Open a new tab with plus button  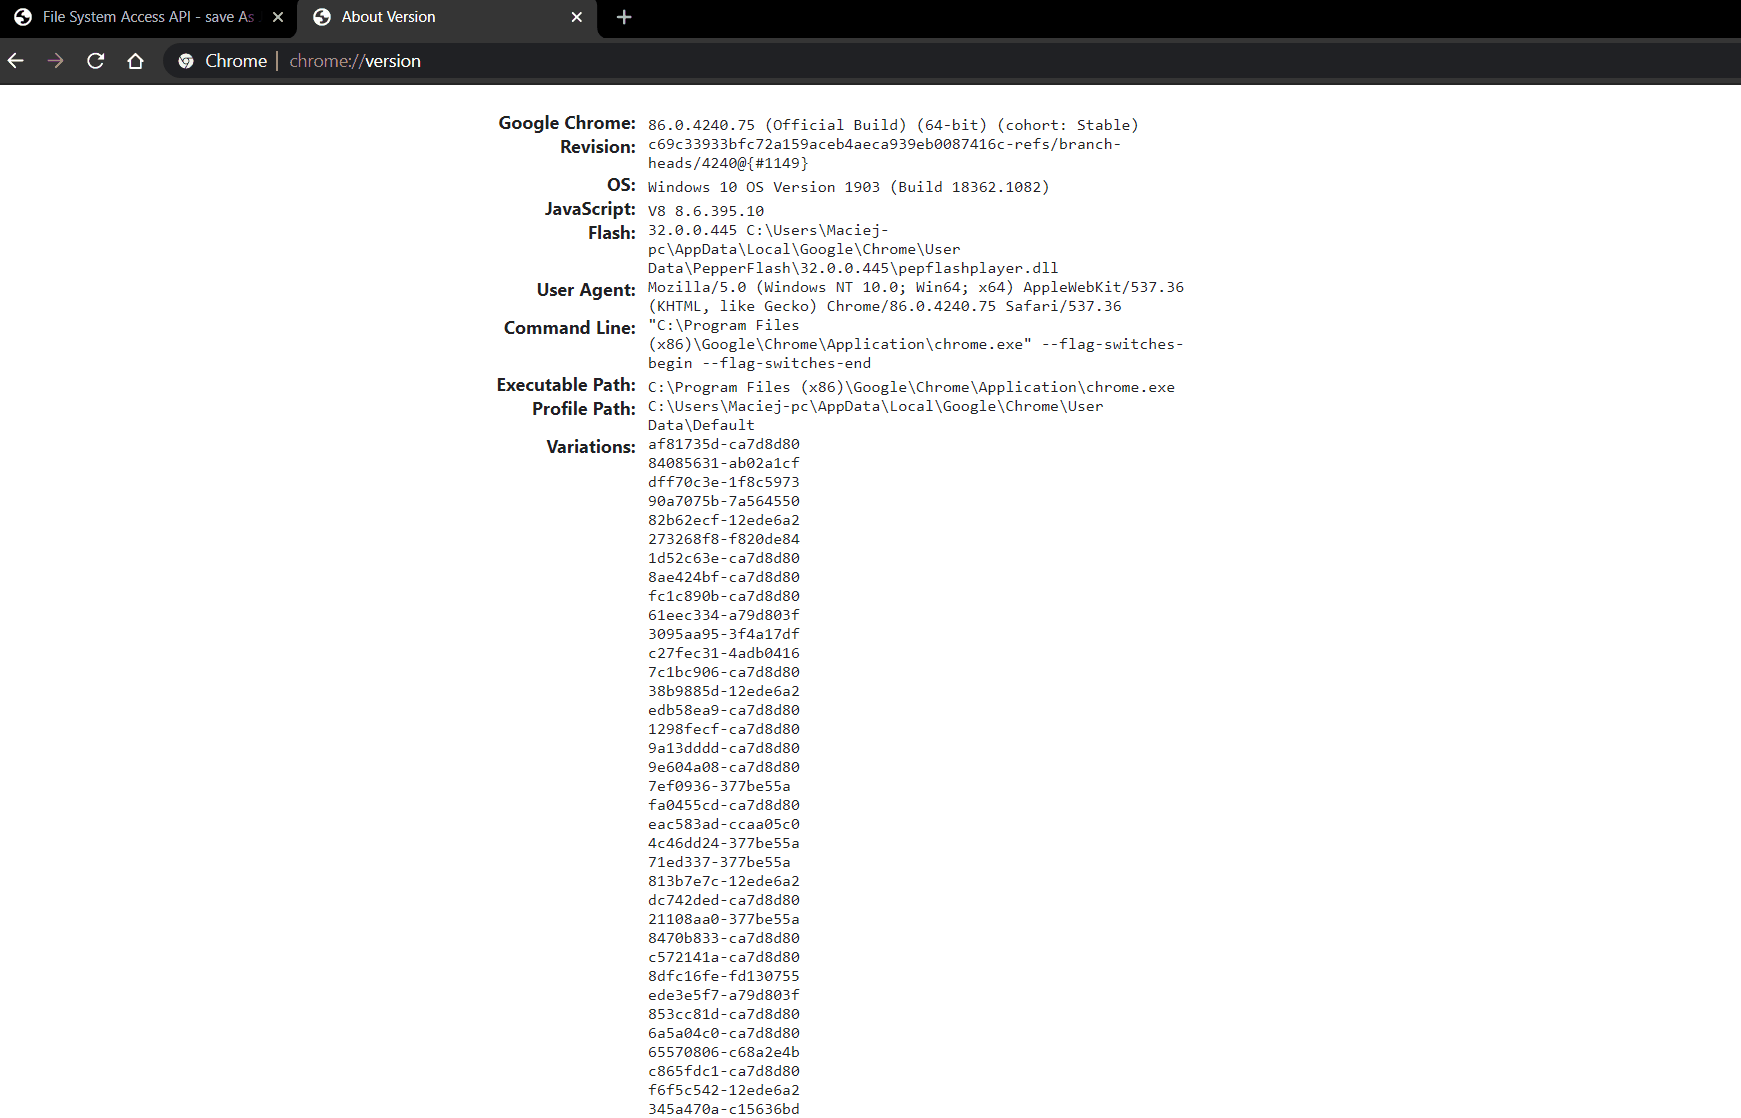624,17
